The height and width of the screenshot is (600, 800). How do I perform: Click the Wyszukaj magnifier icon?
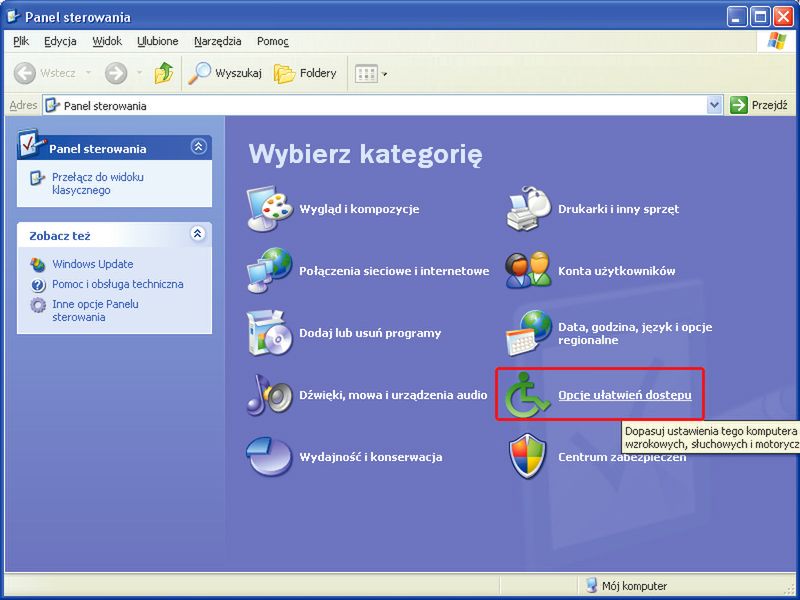pyautogui.click(x=199, y=73)
